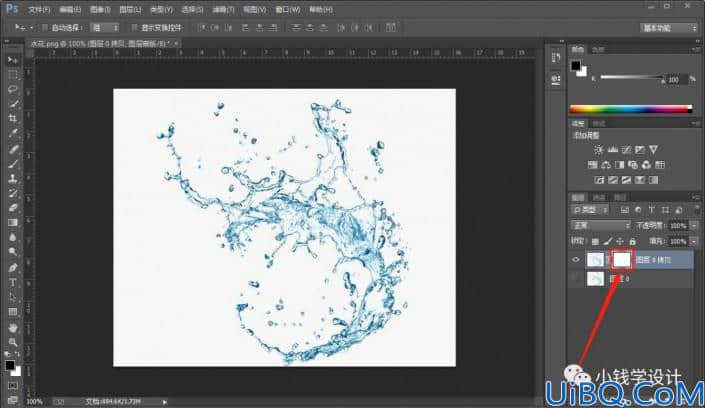Select the History Brush tool
This screenshot has height=408, width=705.
[x=13, y=193]
